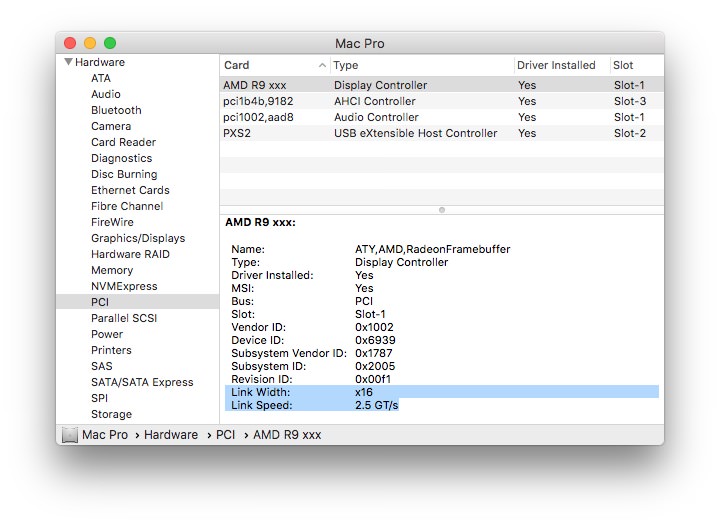720x525 pixels.
Task: Select Parallel SCSI in the sidebar
Action: coord(124,318)
